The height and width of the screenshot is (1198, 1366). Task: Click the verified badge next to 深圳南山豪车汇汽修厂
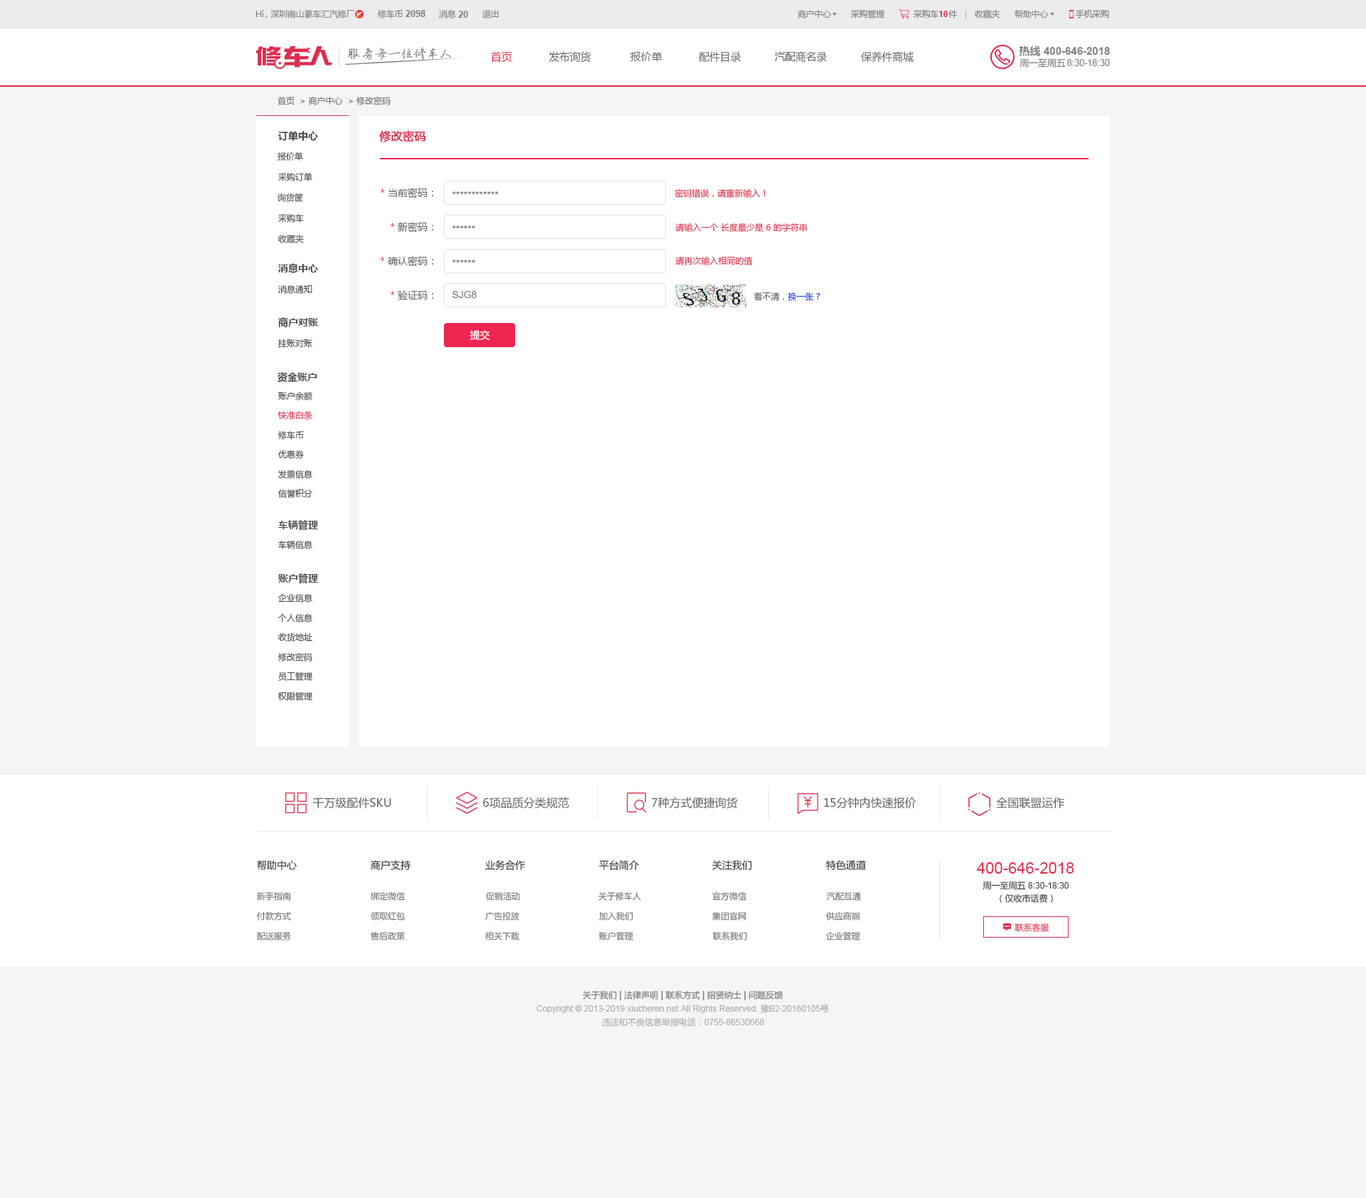[x=360, y=14]
